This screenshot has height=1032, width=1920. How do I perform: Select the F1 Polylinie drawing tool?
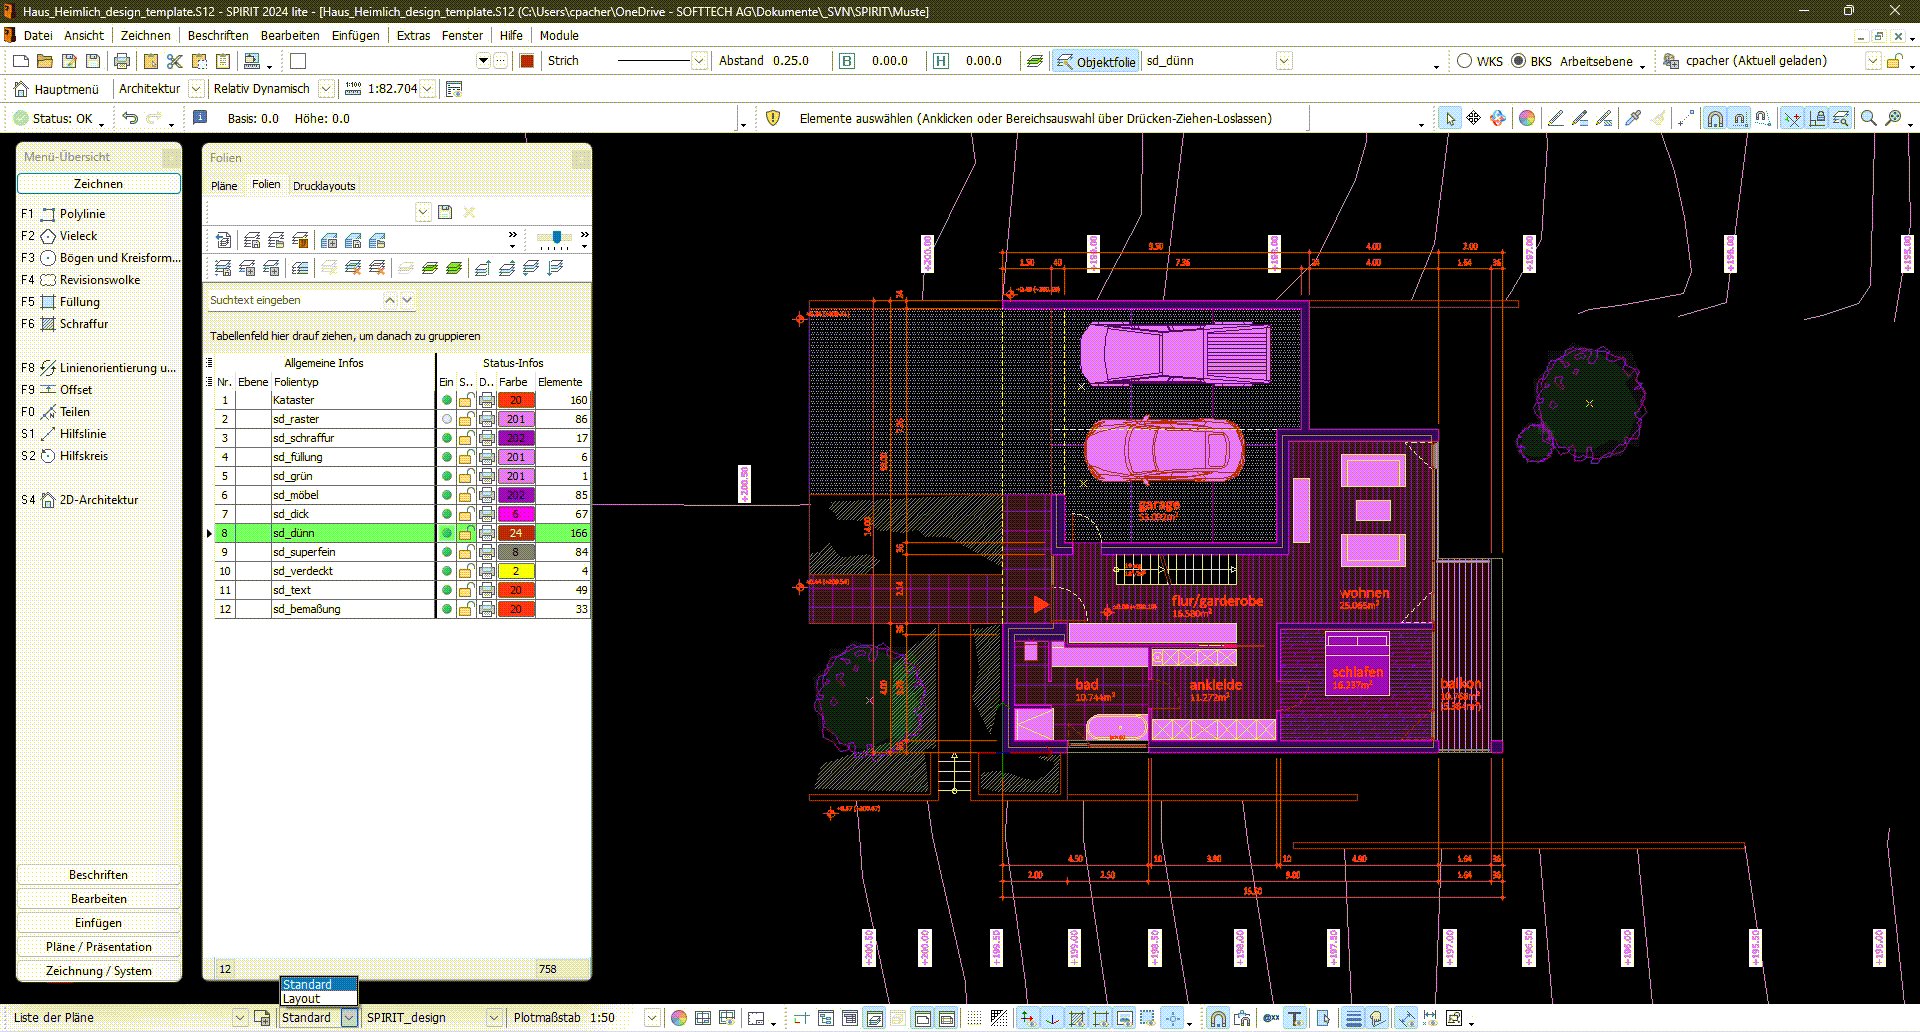coord(81,213)
